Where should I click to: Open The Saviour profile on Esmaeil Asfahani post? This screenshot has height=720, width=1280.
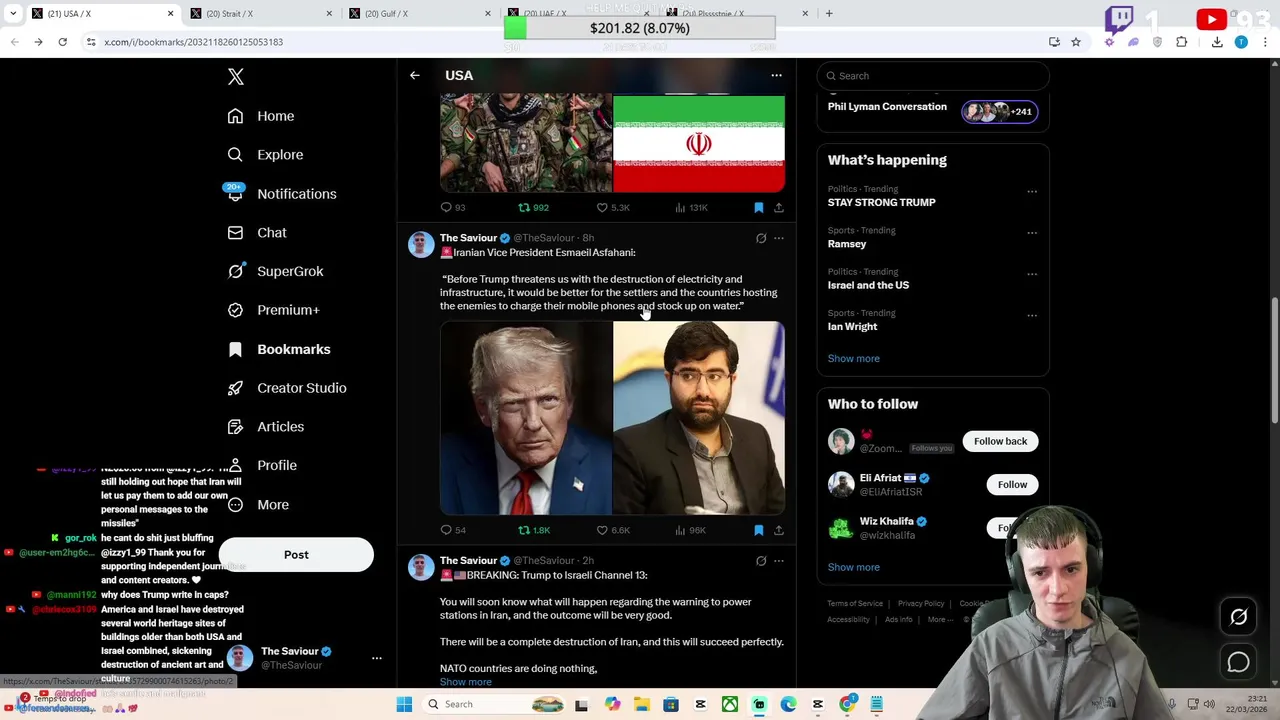click(468, 238)
